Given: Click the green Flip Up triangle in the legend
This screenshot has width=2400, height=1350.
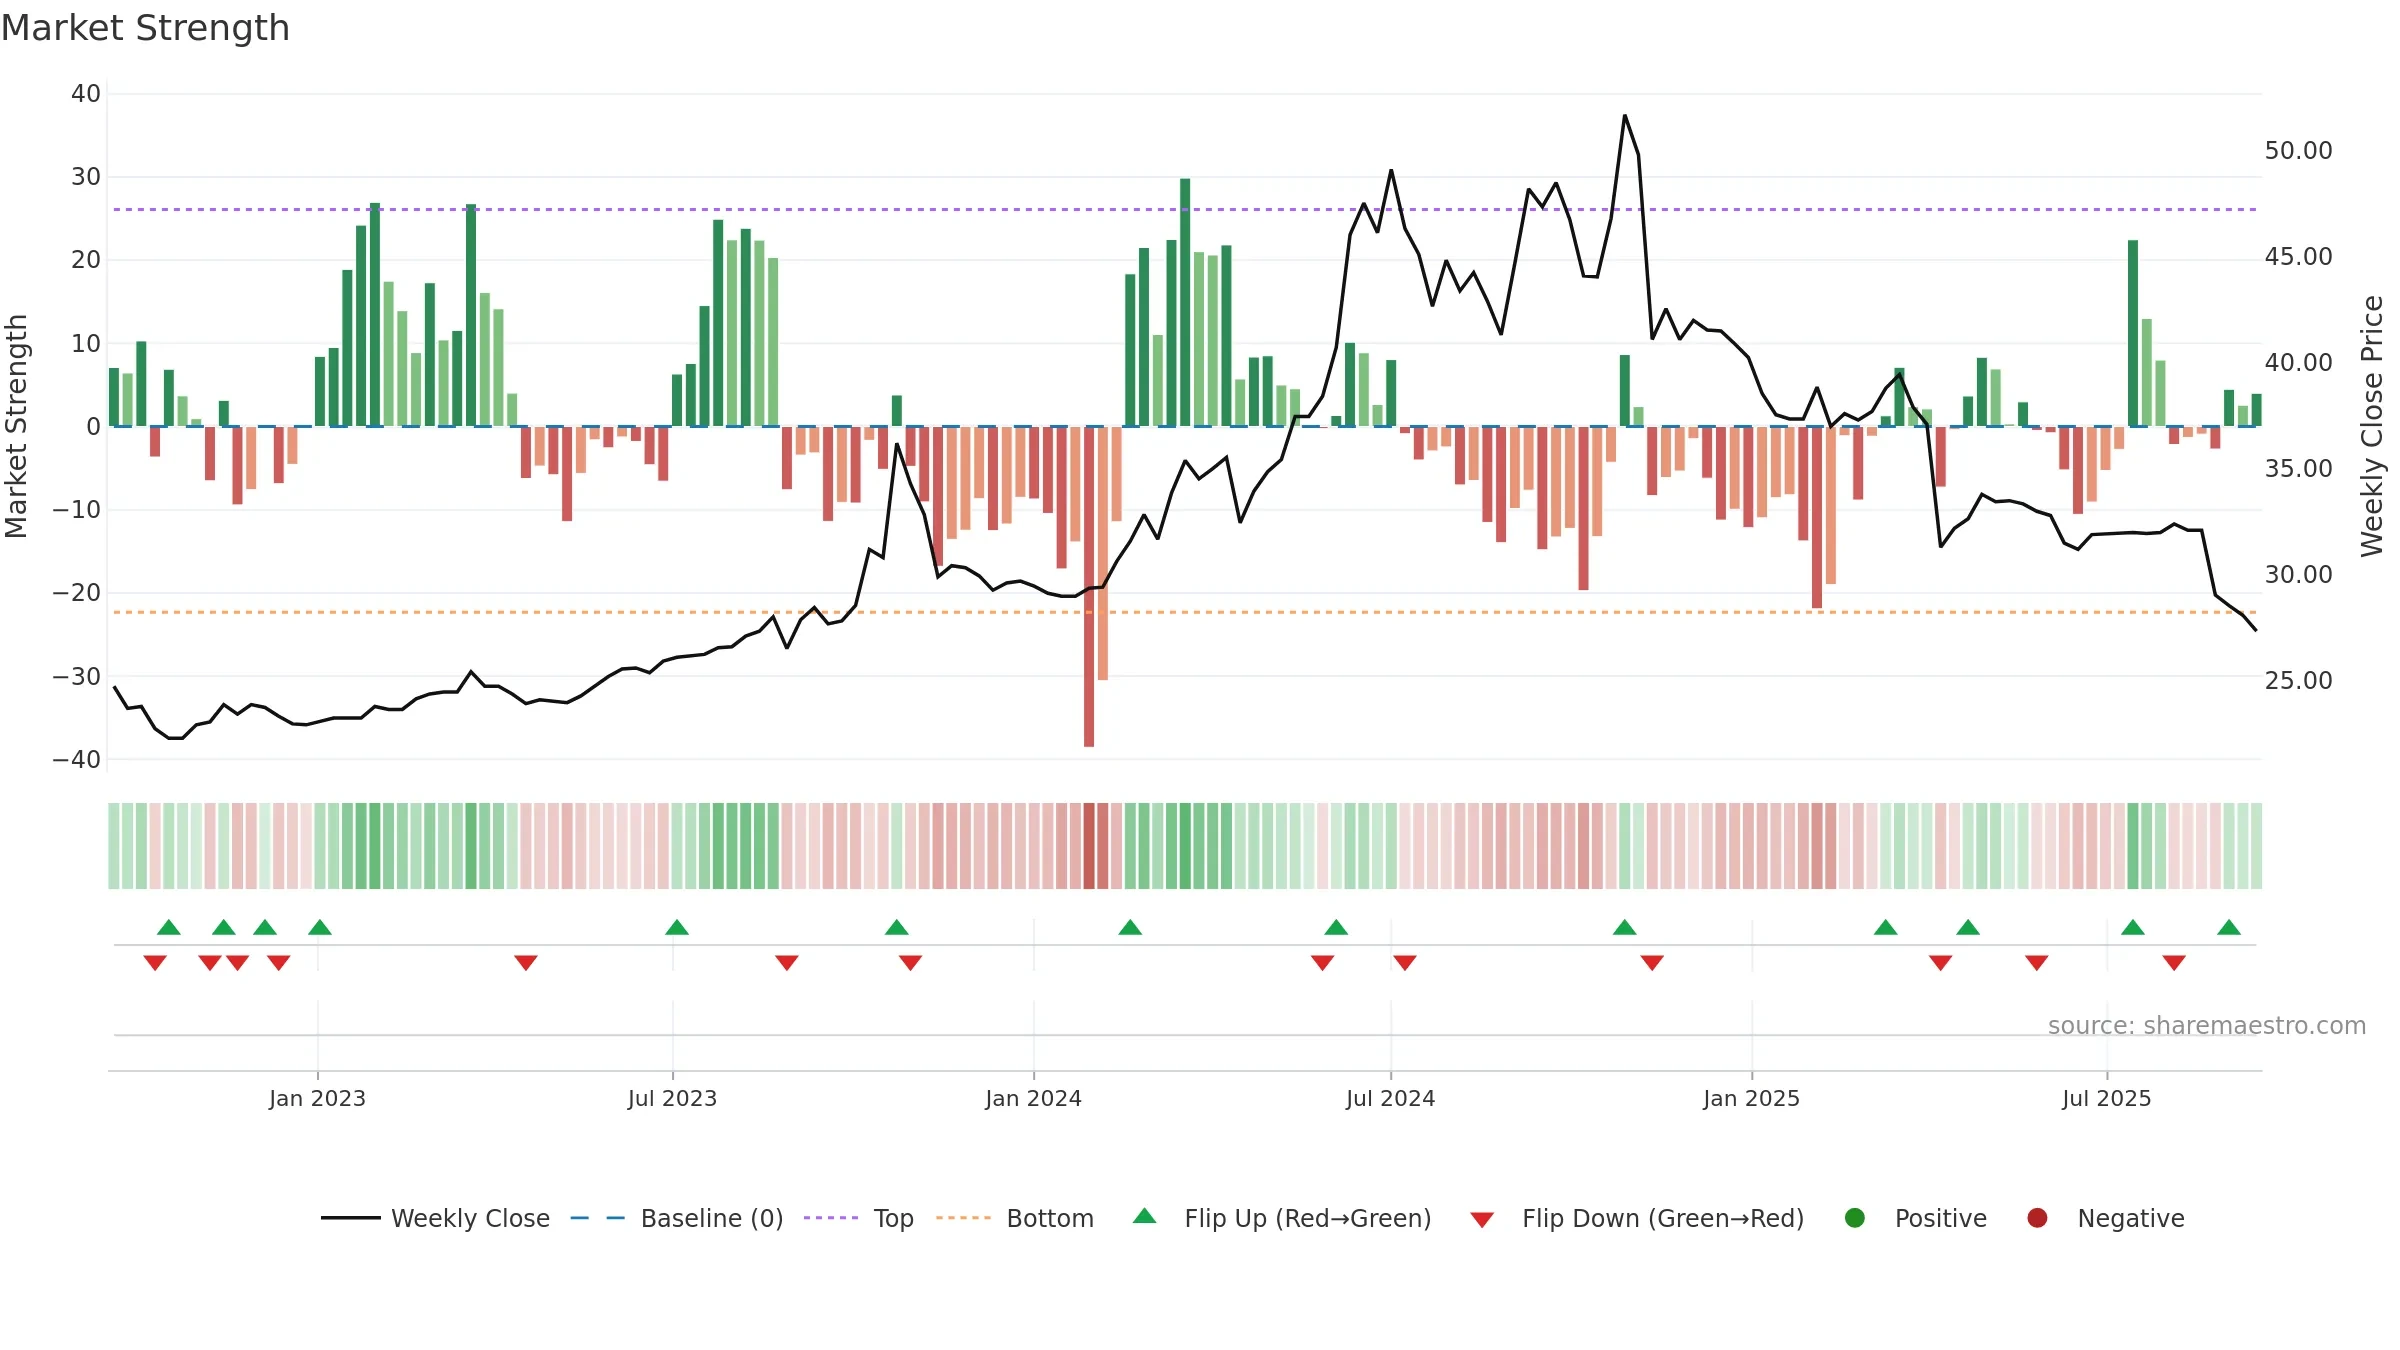Looking at the screenshot, I should [1144, 1216].
